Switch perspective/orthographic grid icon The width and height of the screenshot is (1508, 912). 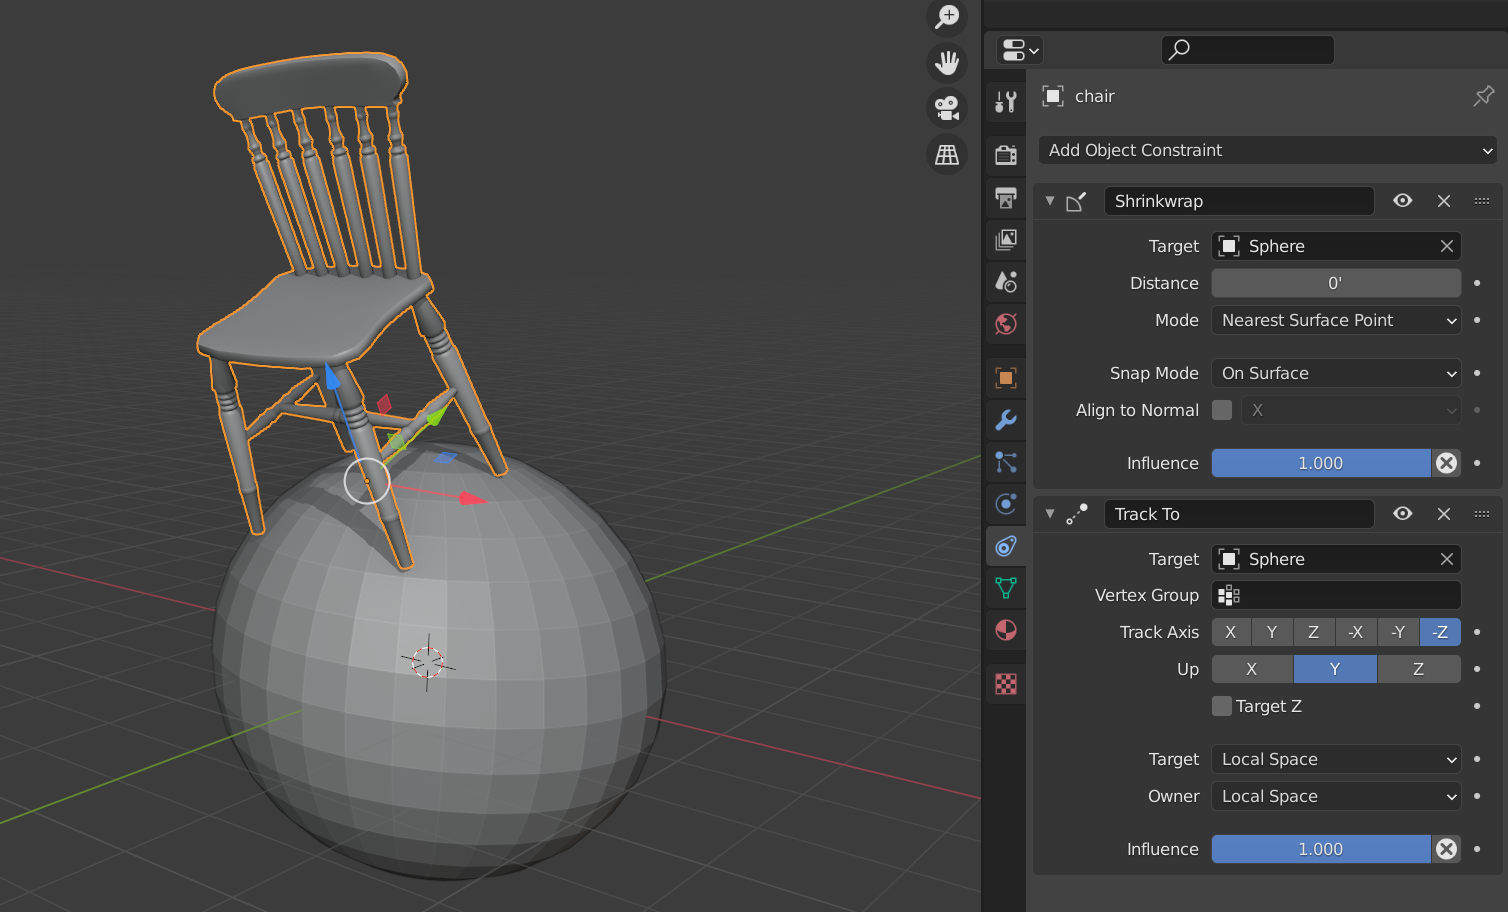click(946, 154)
